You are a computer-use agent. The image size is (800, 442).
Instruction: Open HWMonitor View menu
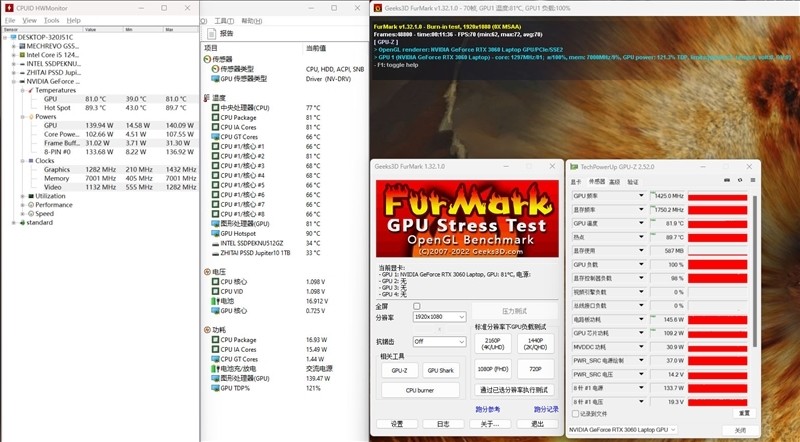coord(29,20)
